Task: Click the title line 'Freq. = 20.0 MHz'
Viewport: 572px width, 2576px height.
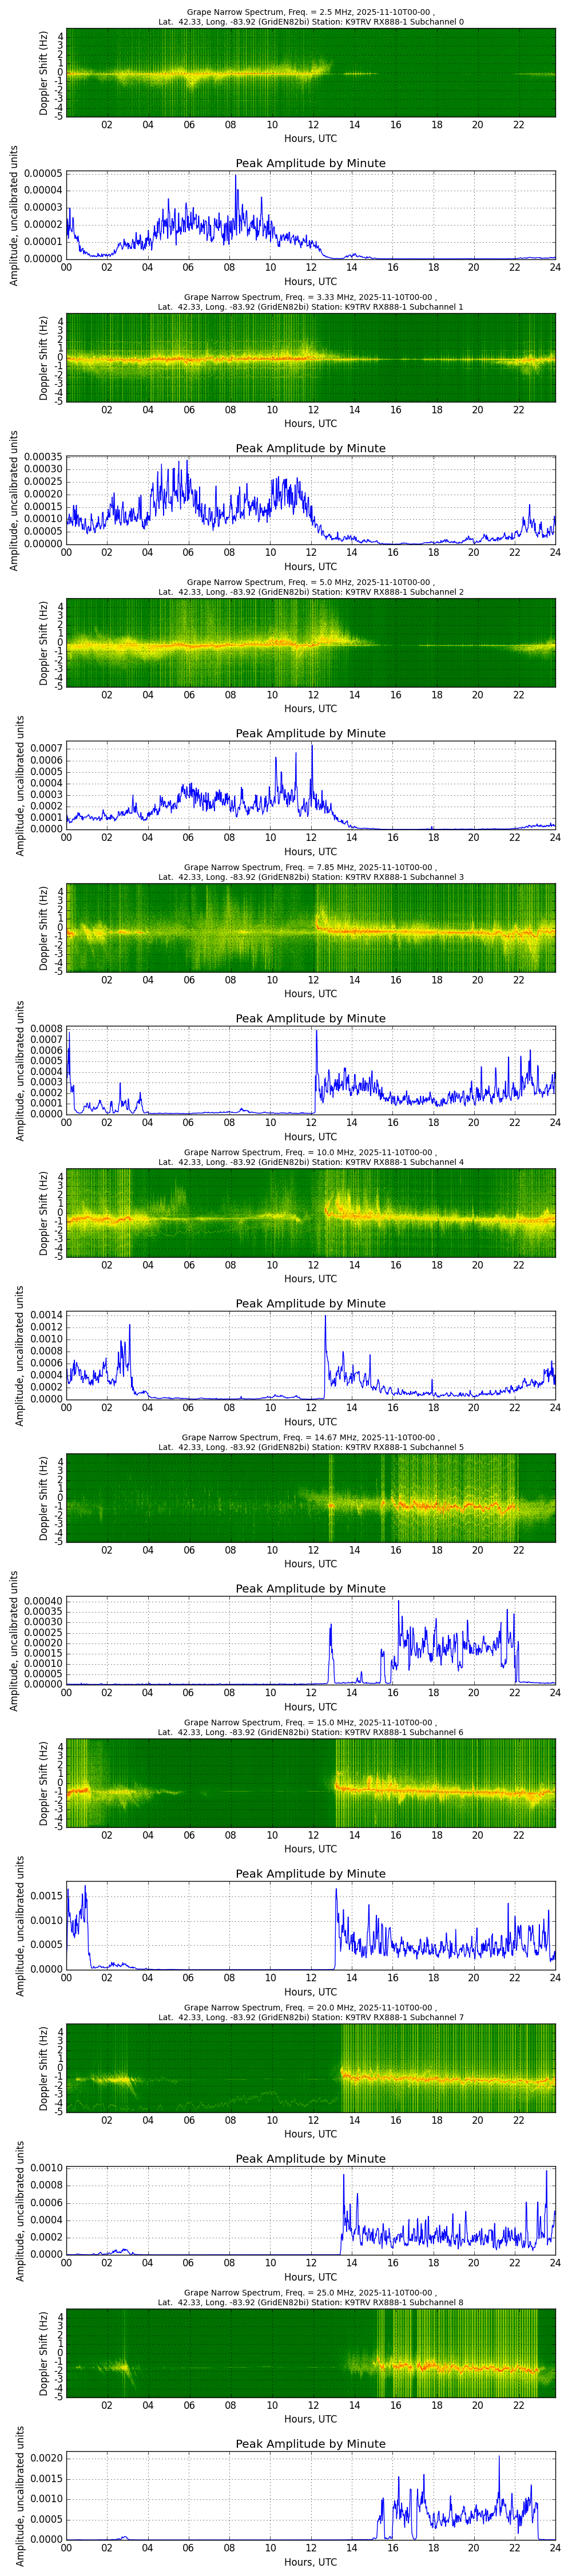Action: point(311,2007)
